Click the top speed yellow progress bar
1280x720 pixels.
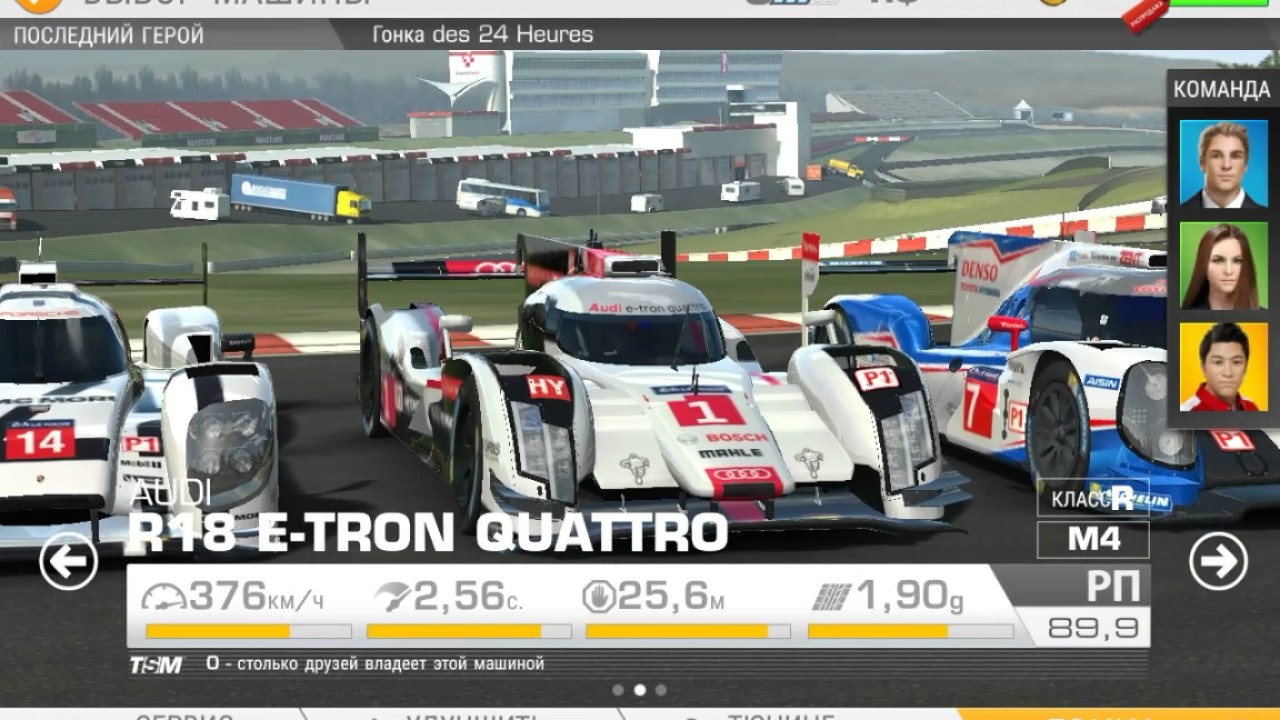[248, 632]
